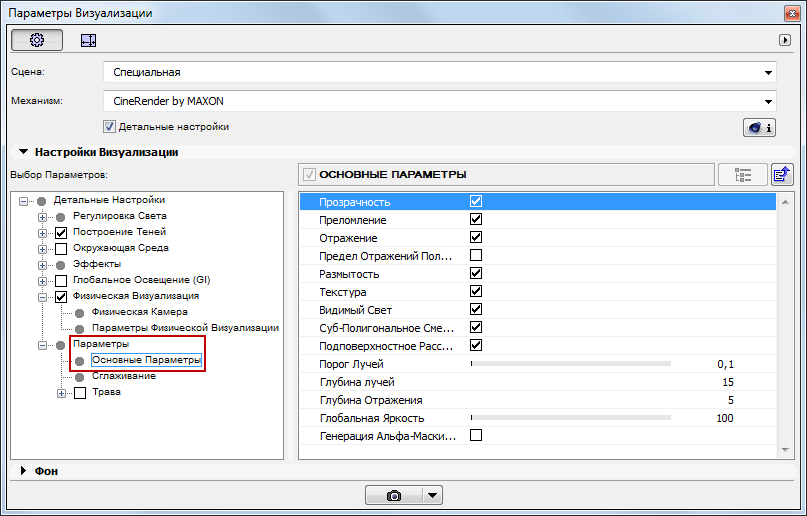Select Параметры Физической Визуализации item

click(185, 328)
